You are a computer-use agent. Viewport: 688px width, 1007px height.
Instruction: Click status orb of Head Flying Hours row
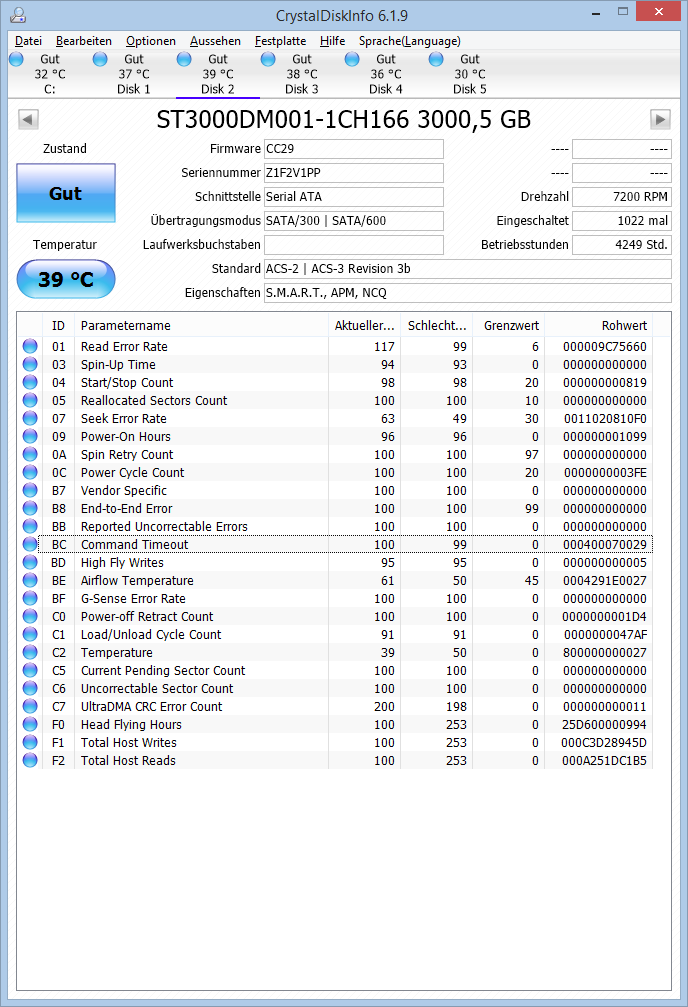click(30, 724)
